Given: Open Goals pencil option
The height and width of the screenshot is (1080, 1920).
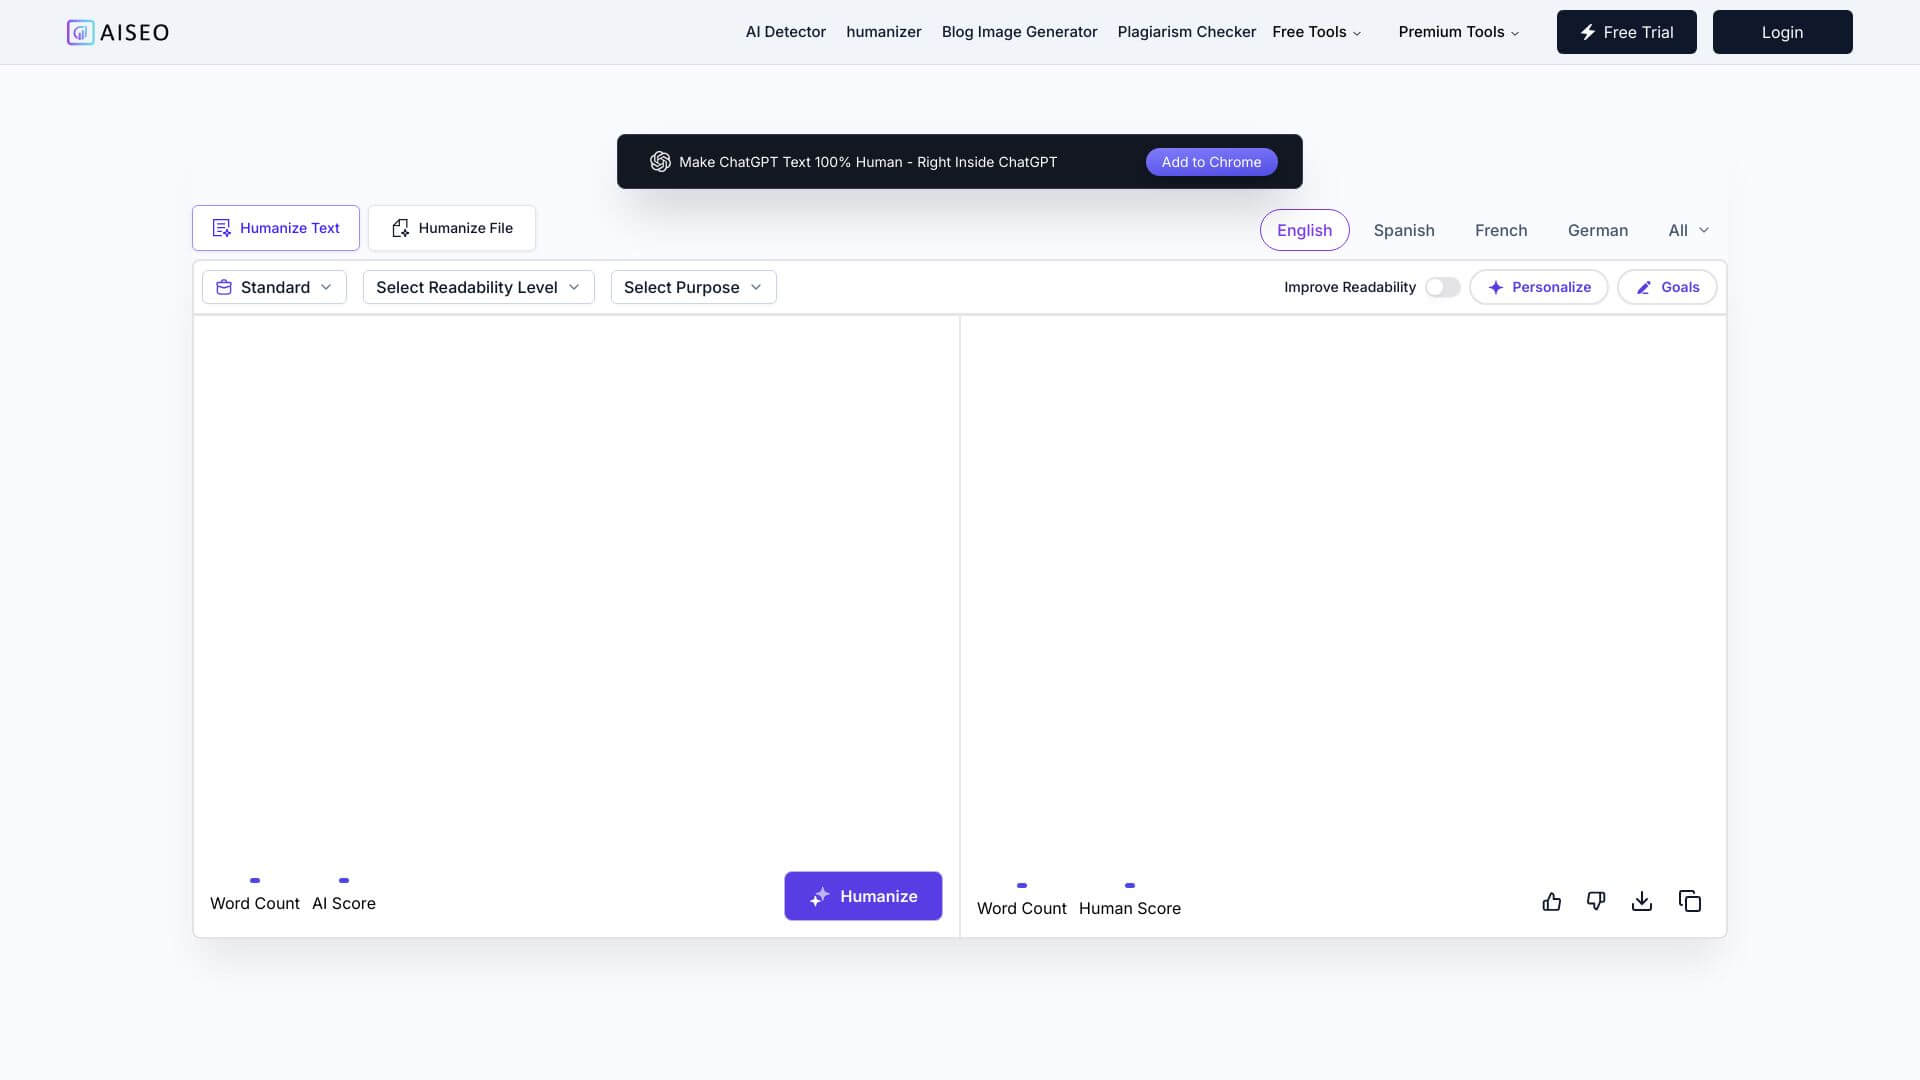Looking at the screenshot, I should pyautogui.click(x=1666, y=287).
